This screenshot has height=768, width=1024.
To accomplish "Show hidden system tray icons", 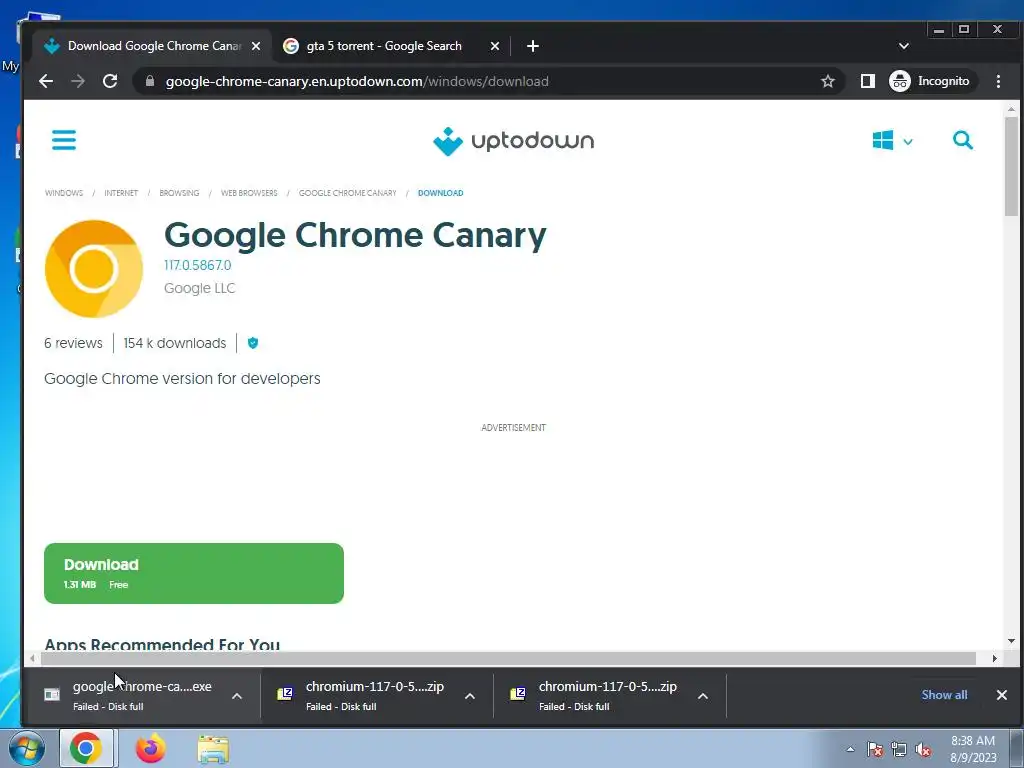I will 850,749.
